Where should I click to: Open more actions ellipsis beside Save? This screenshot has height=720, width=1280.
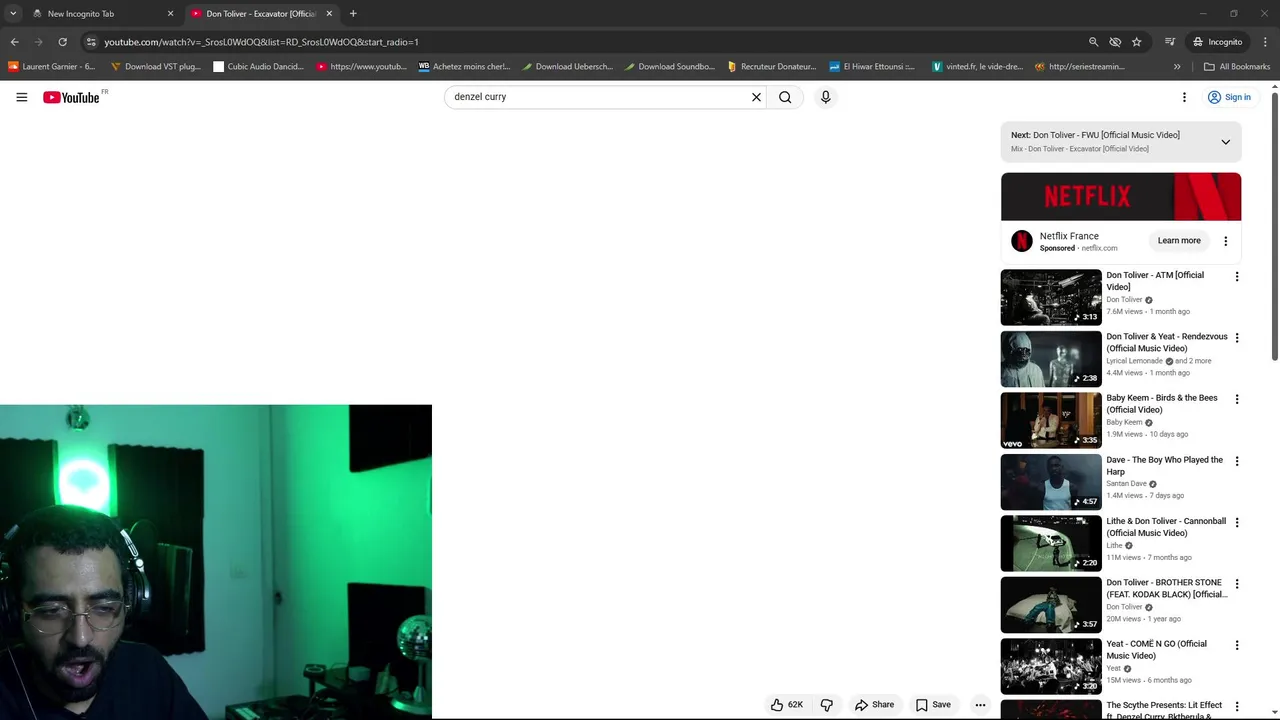[980, 705]
